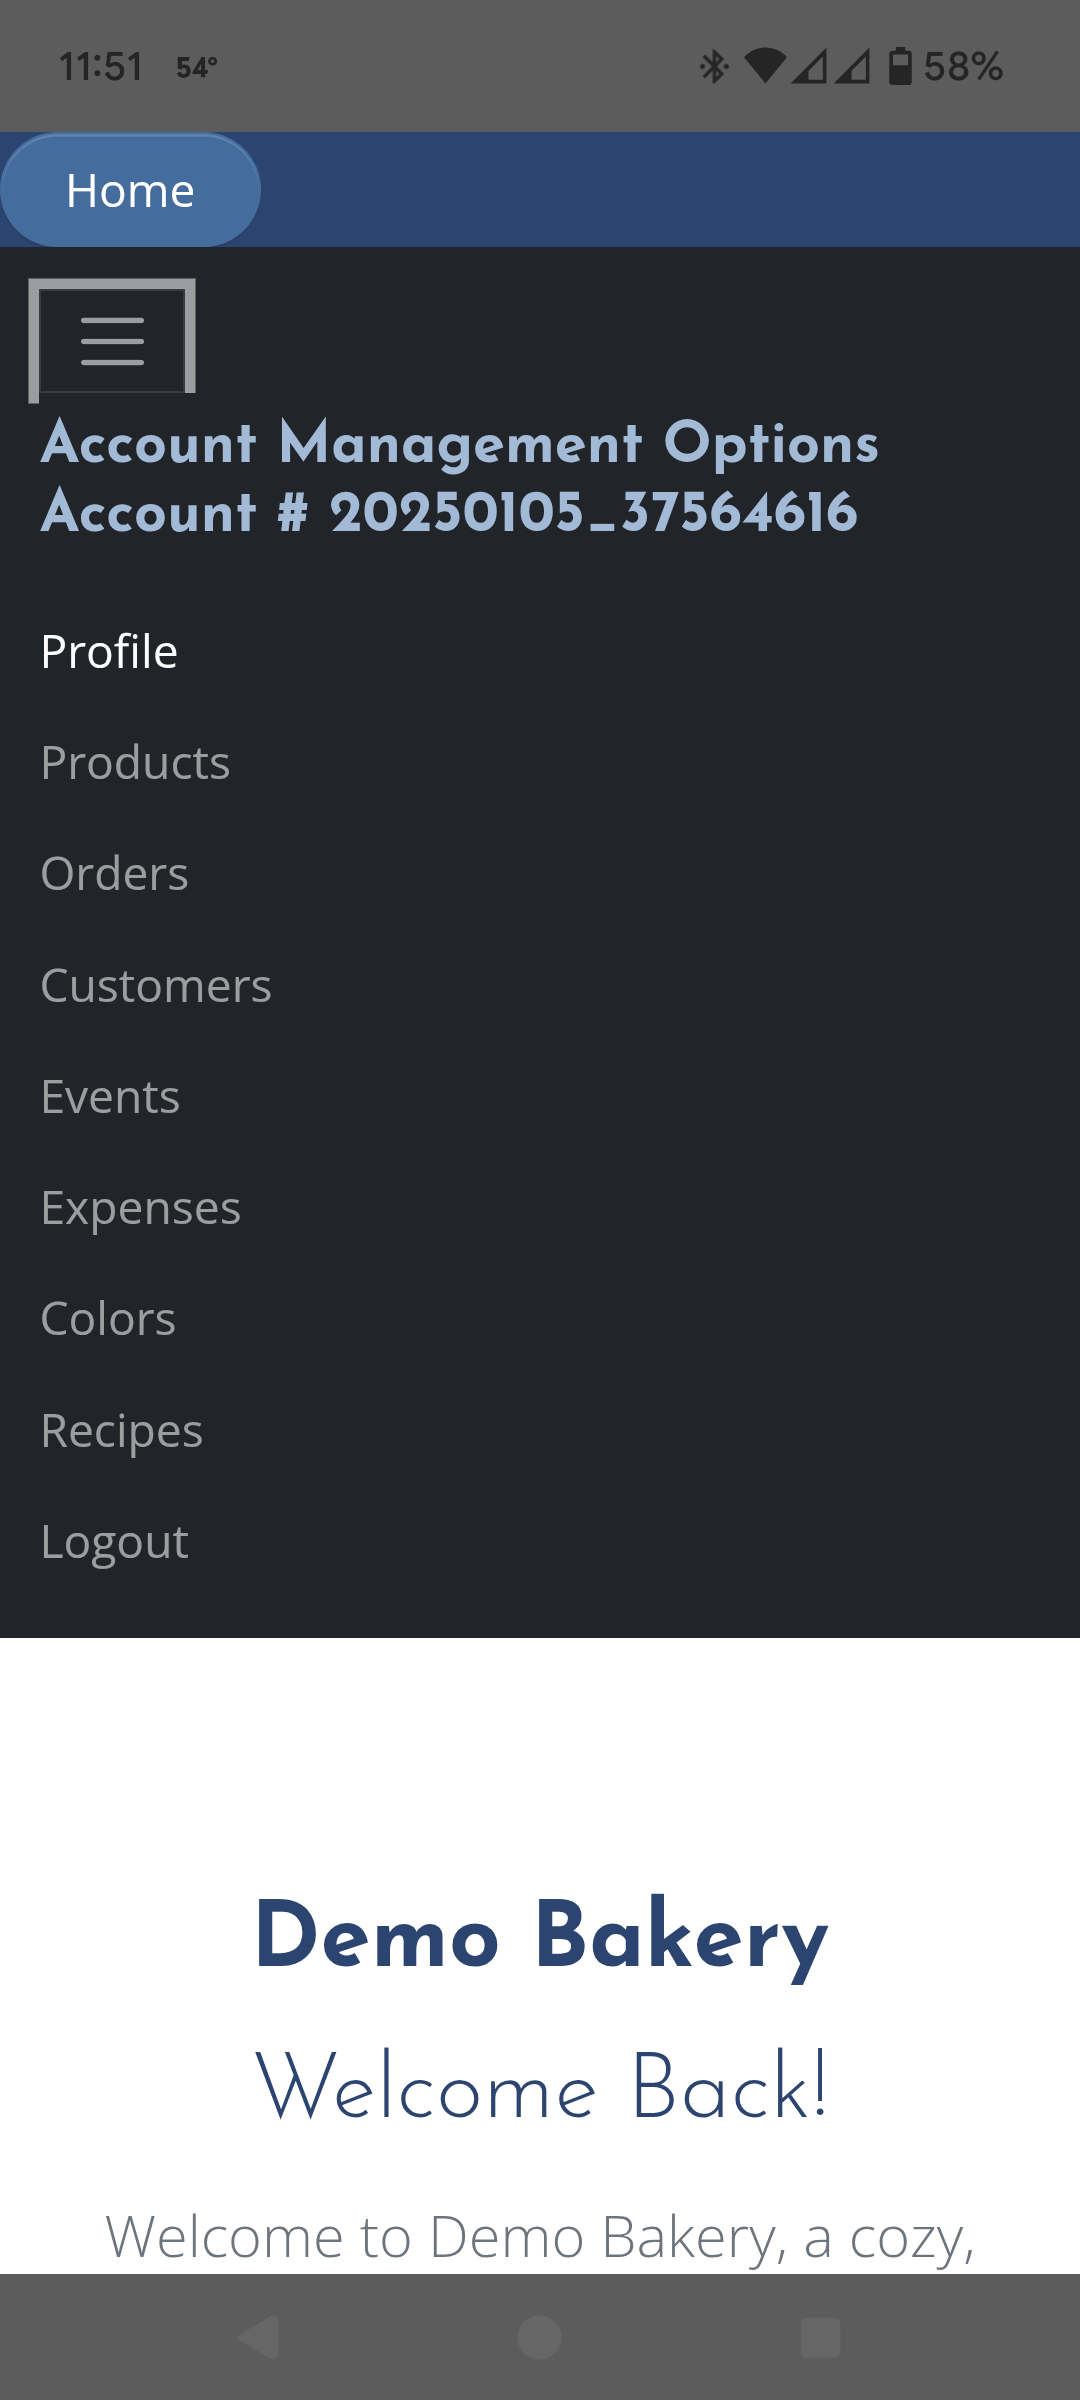Tap the Bluetooth status icon
Viewport: 1080px width, 2400px height.
pos(713,66)
